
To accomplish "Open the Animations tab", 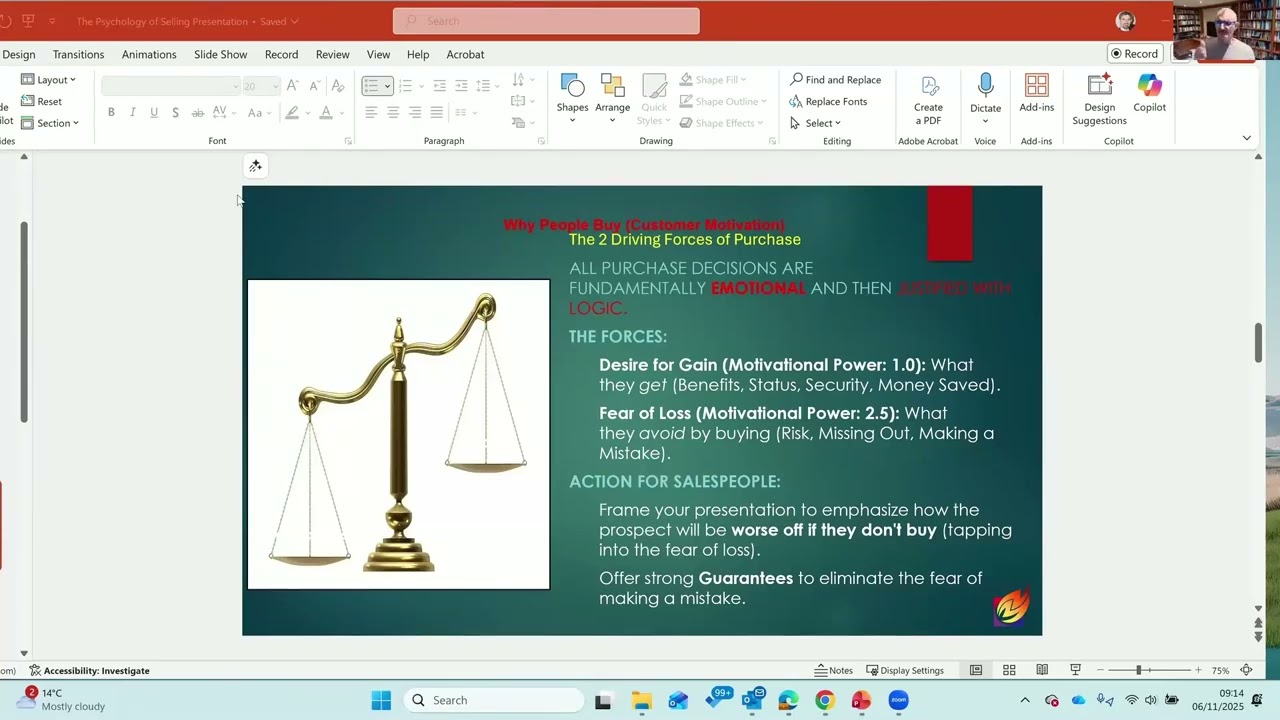I will click(x=149, y=54).
